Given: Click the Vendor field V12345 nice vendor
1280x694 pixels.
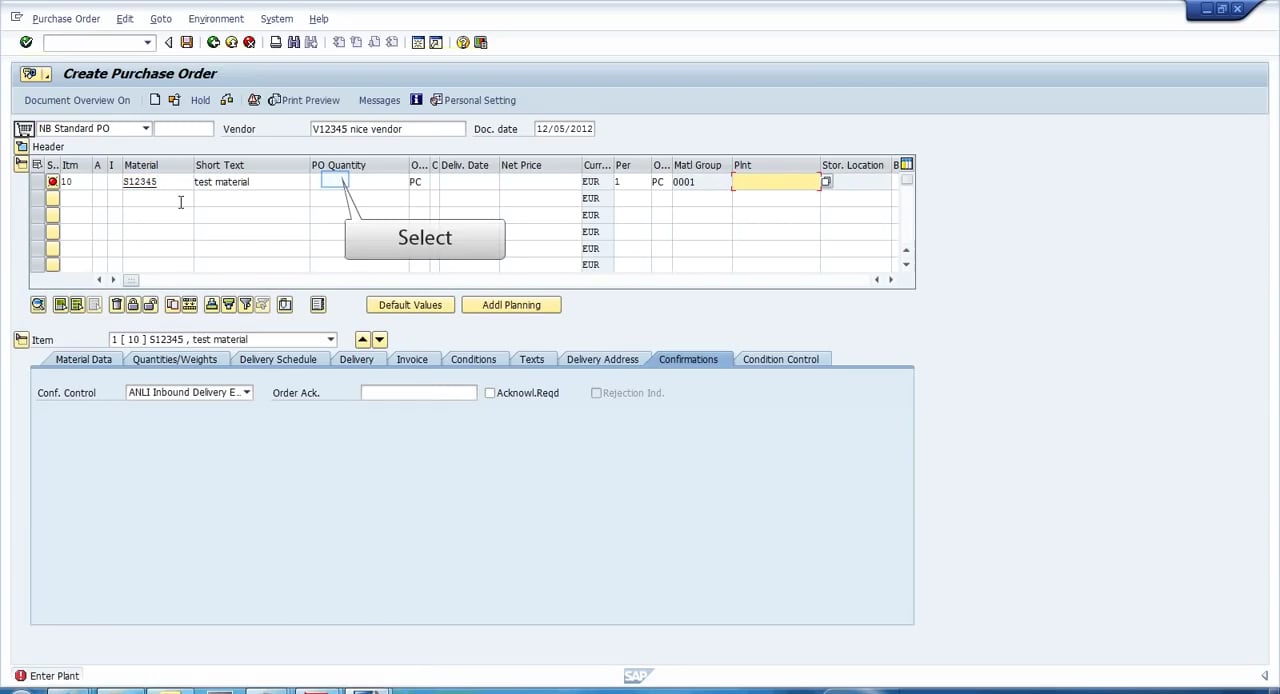Looking at the screenshot, I should pos(388,129).
